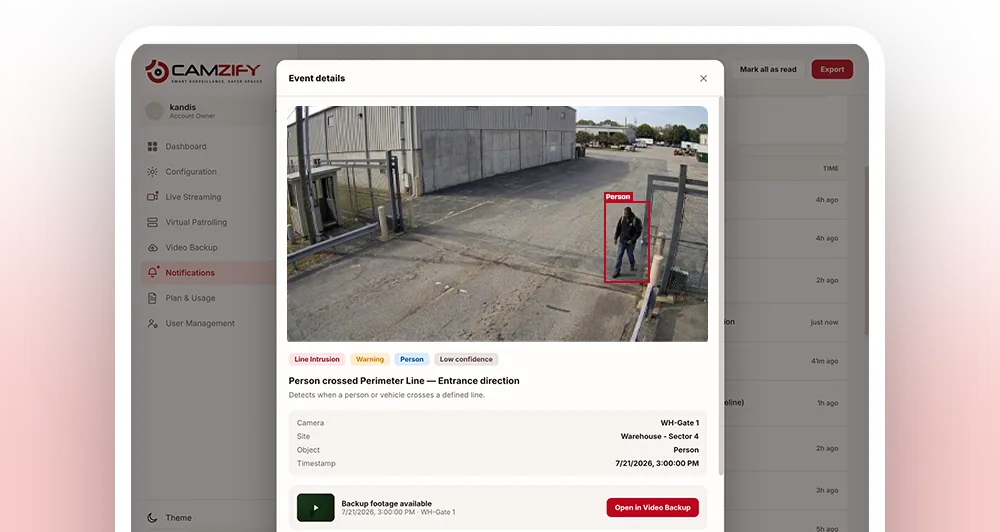Click 'Account Owner' role text
This screenshot has width=1000, height=532.
(192, 116)
